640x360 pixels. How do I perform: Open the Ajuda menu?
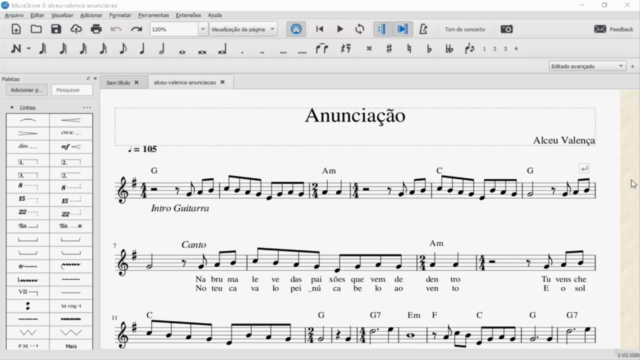(215, 15)
